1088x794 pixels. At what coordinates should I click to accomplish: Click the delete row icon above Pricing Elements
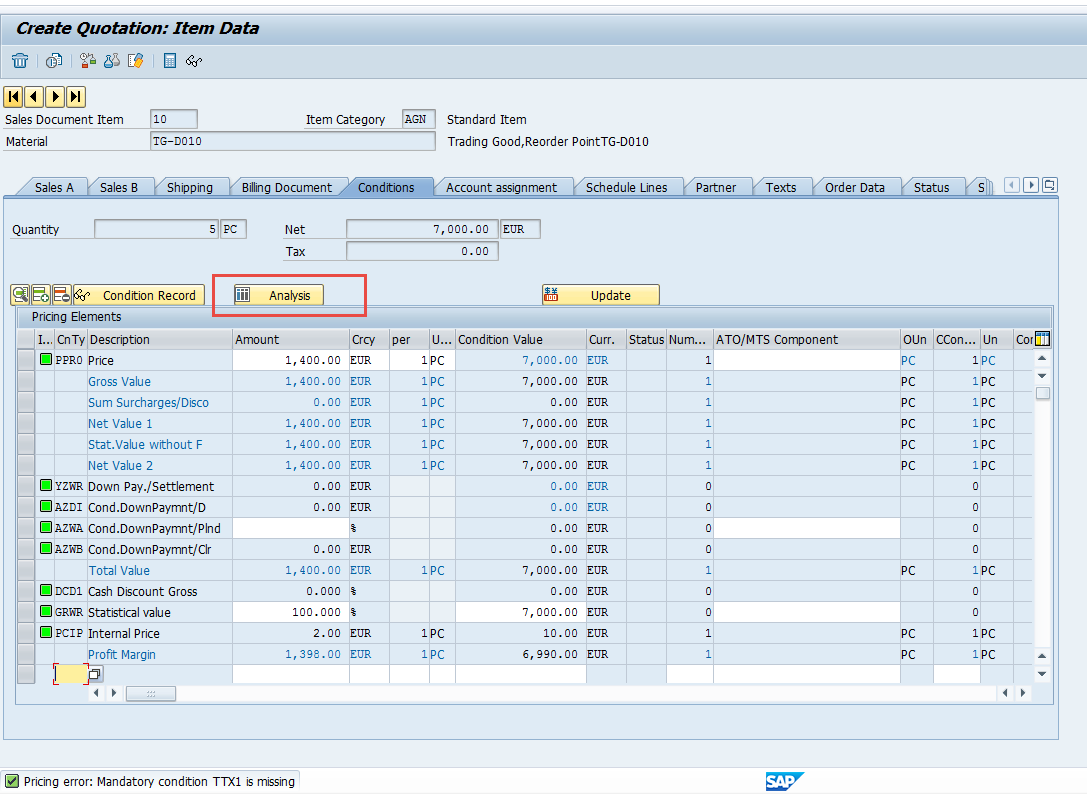coord(62,295)
